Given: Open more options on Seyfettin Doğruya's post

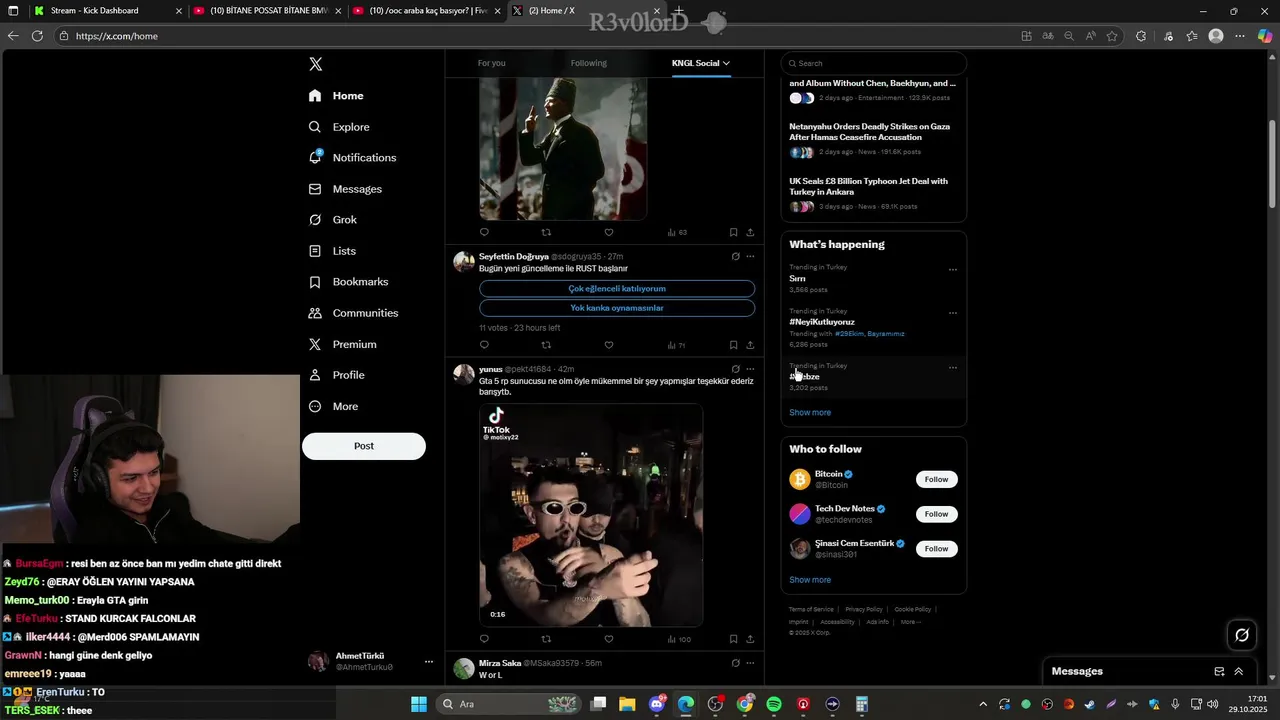Looking at the screenshot, I should pos(750,257).
